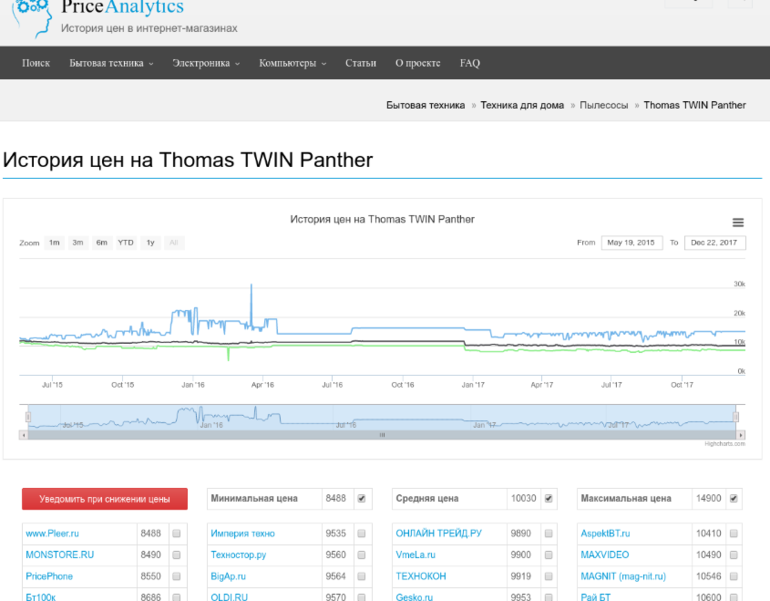Open the MAGNIT (mag-nit.ru) store link
Screen dimensions: 770x601
623,576
